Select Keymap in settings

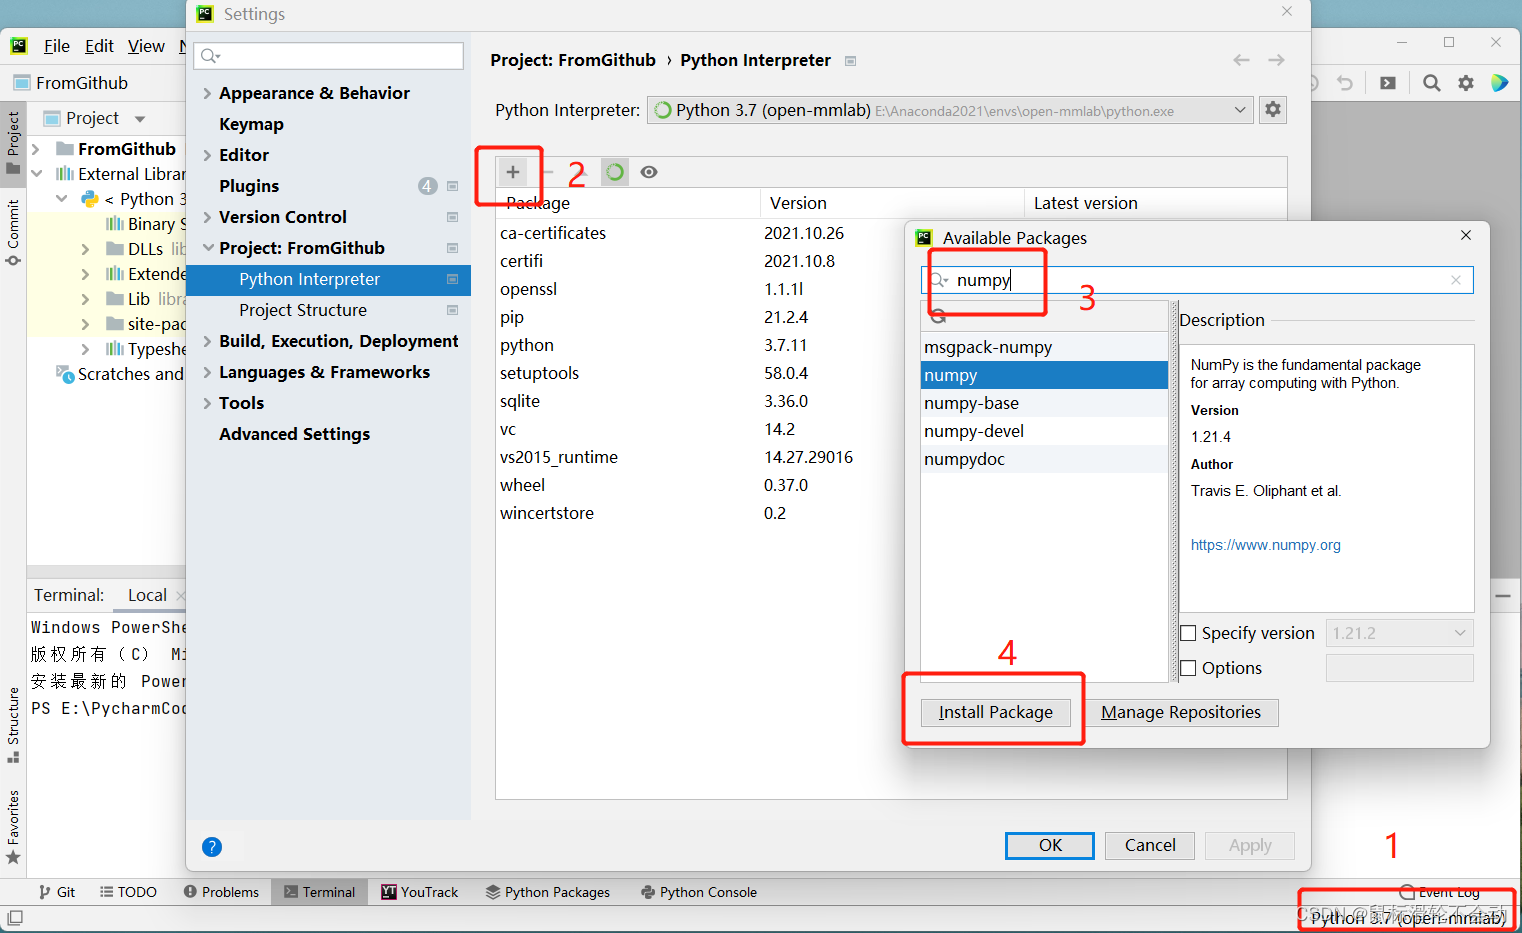point(251,124)
